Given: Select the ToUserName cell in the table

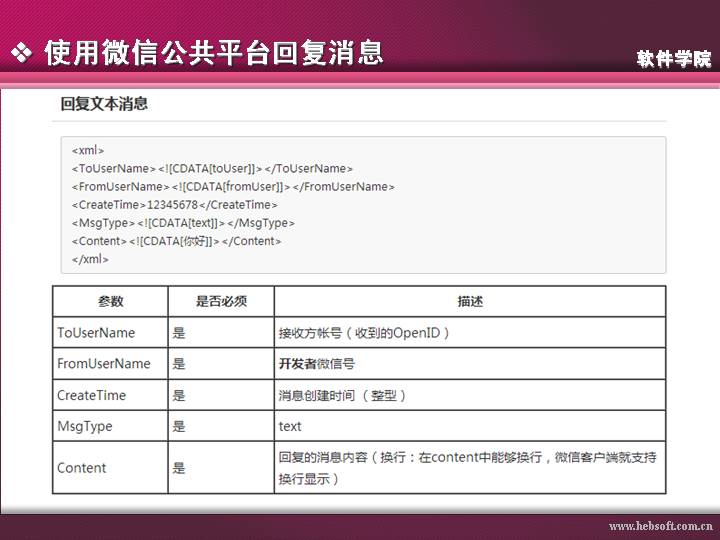Looking at the screenshot, I should tap(96, 332).
